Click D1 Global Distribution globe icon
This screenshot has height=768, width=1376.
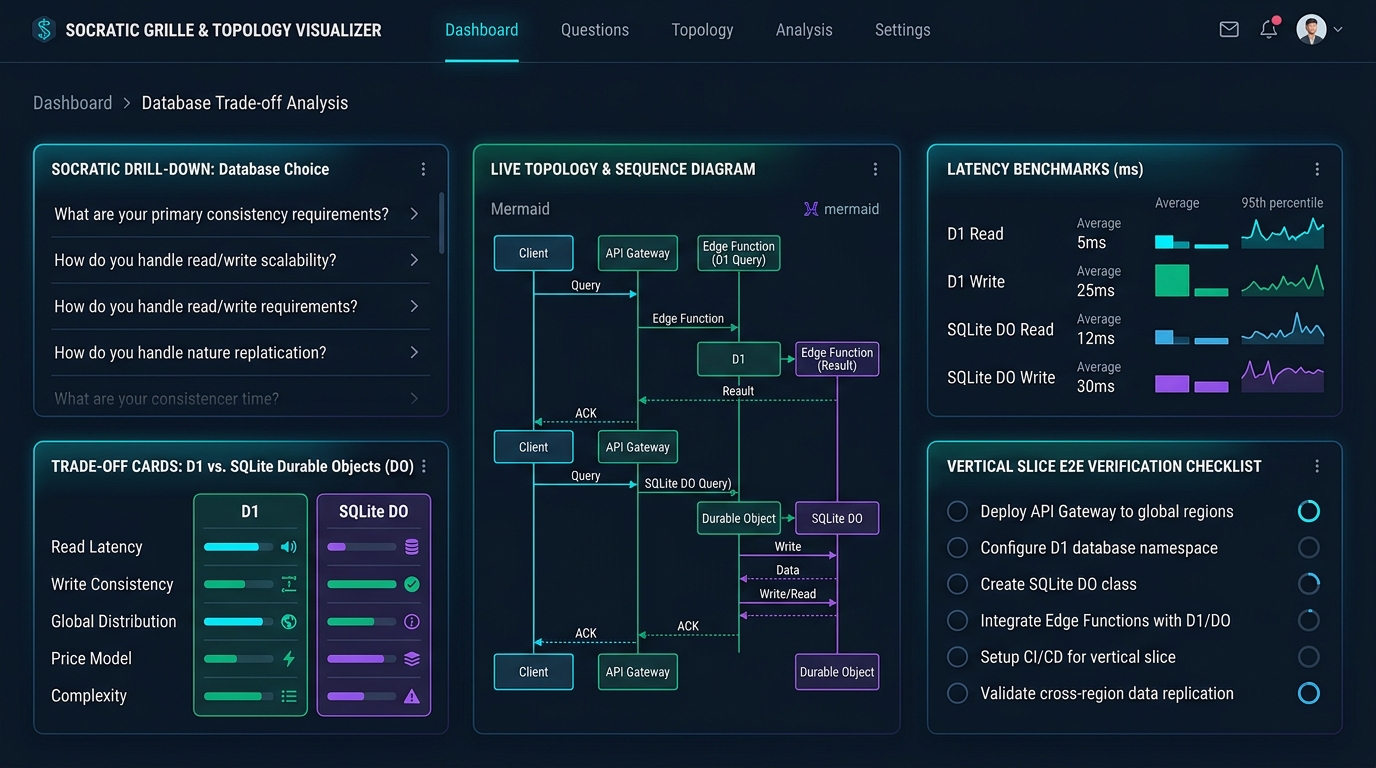coord(289,621)
